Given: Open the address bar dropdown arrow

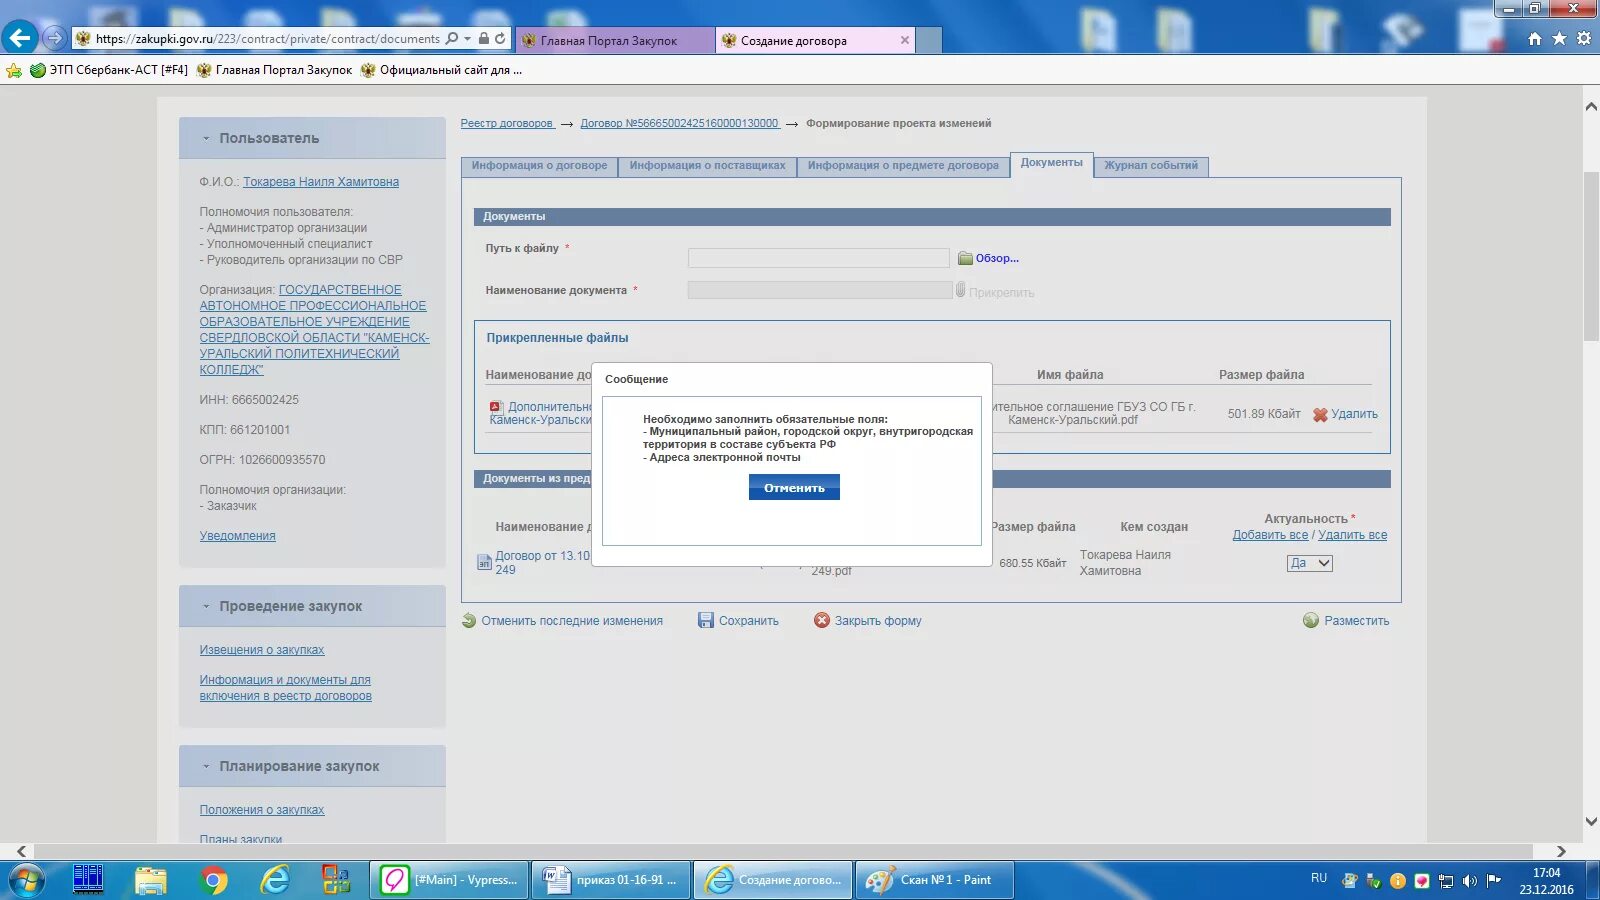Looking at the screenshot, I should [467, 38].
